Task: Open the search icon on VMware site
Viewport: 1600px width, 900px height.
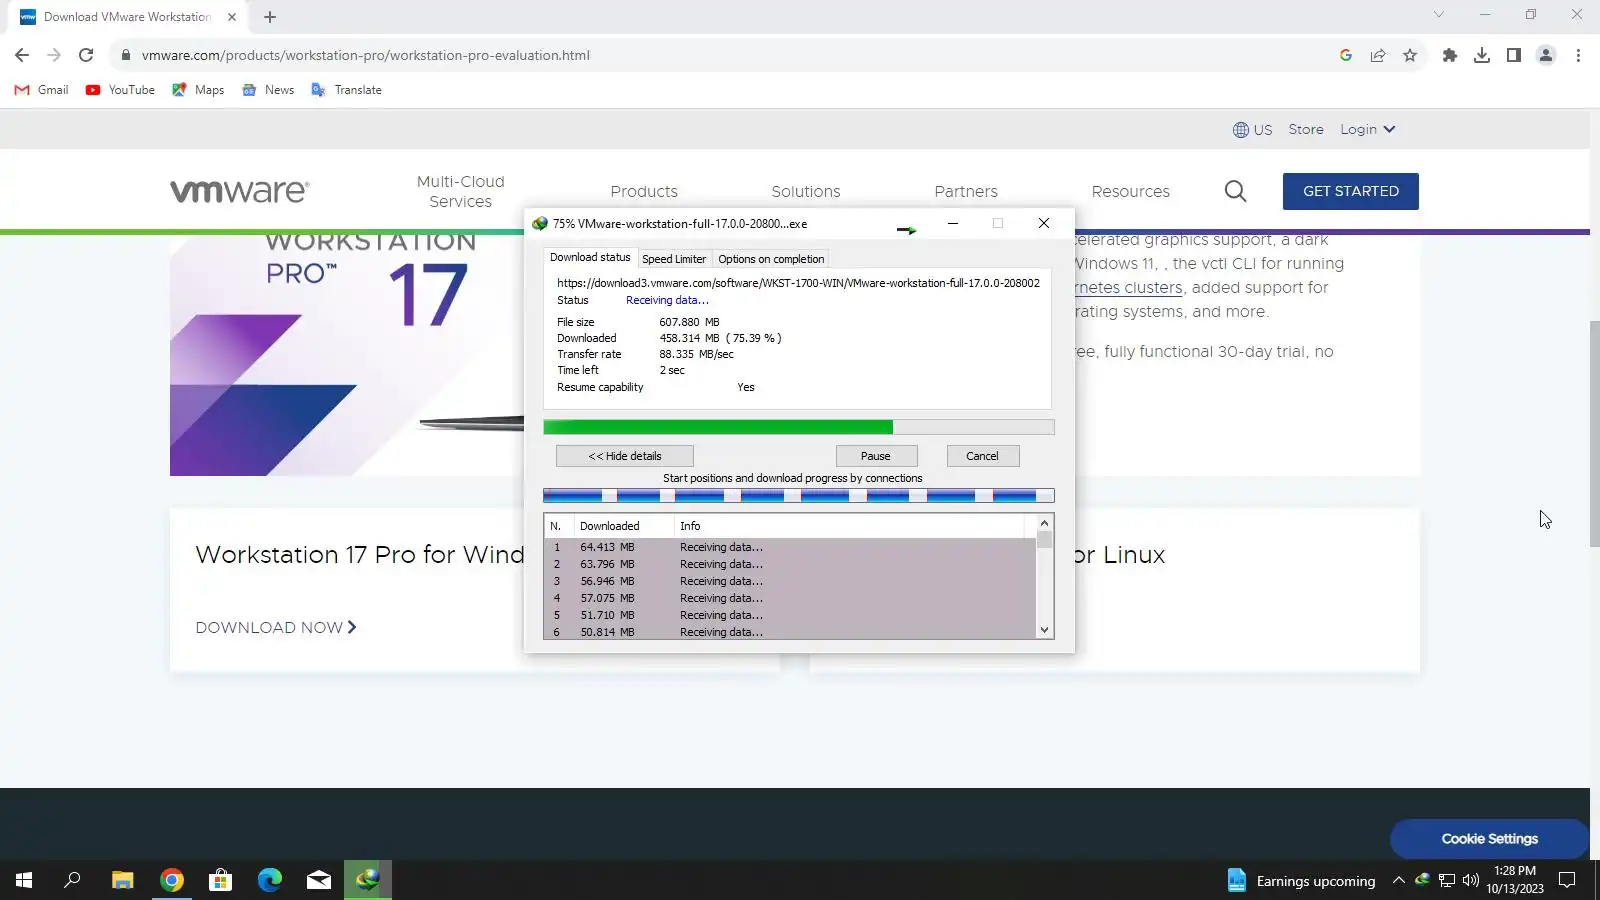Action: coord(1236,191)
